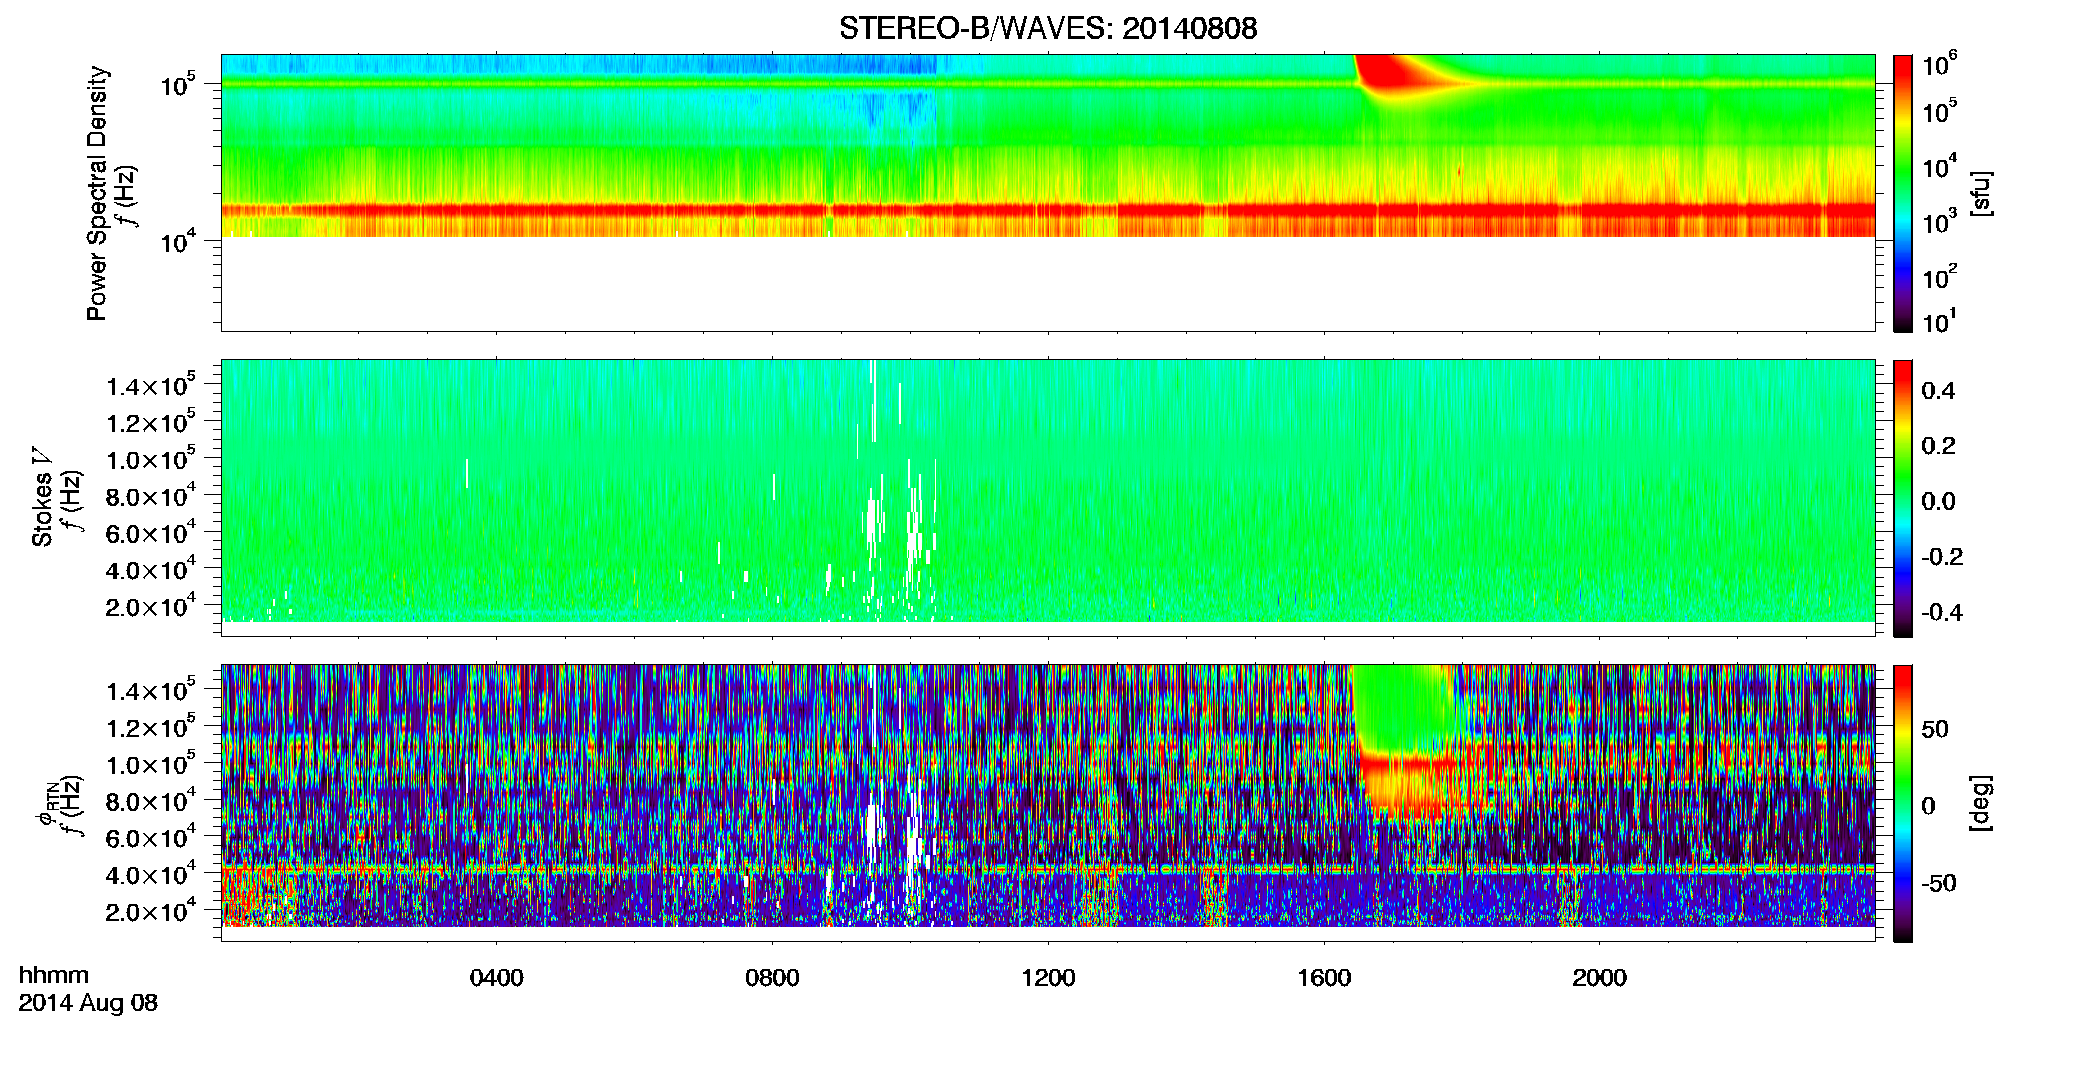Click the 10^3 tick on the sfu colorbar

[x=1939, y=222]
